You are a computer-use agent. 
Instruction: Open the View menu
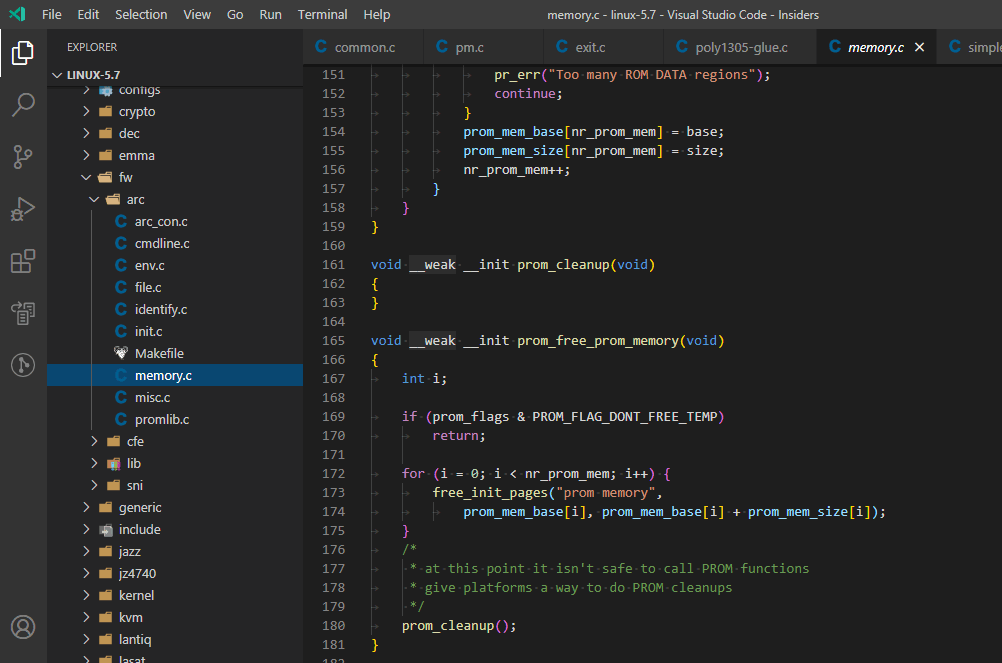pos(197,14)
